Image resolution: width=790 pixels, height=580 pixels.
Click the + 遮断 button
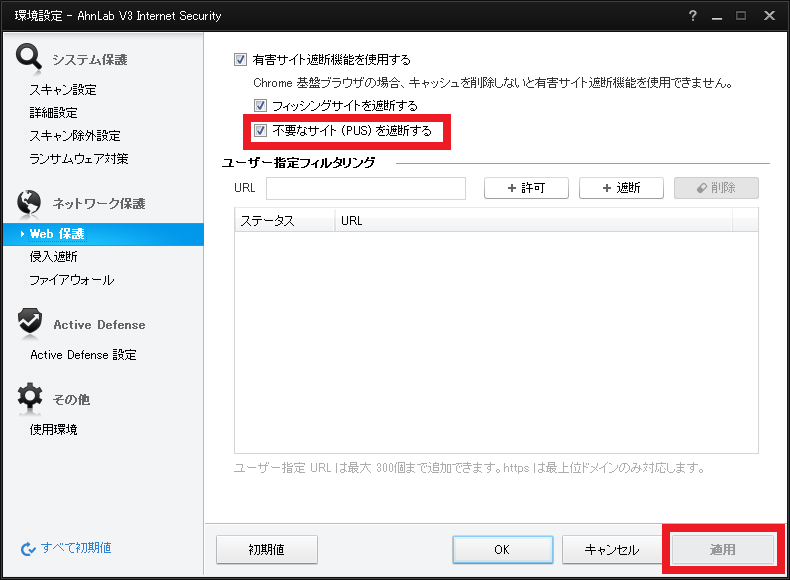(621, 188)
